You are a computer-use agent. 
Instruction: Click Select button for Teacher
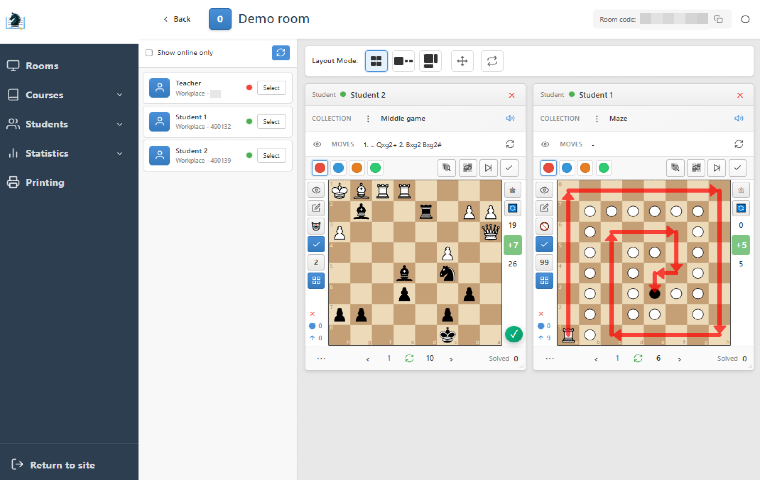(x=271, y=88)
